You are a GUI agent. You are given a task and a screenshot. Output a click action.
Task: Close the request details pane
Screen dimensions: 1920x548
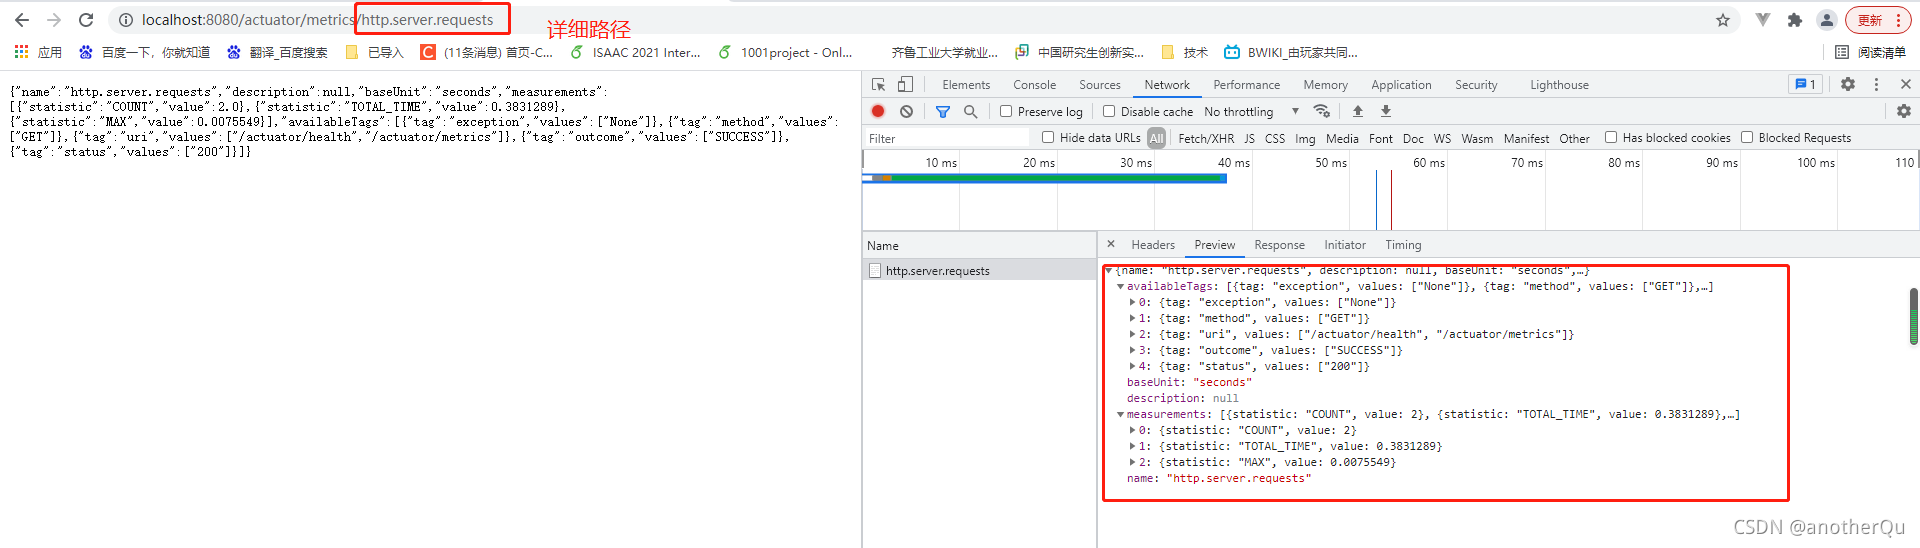[1111, 244]
